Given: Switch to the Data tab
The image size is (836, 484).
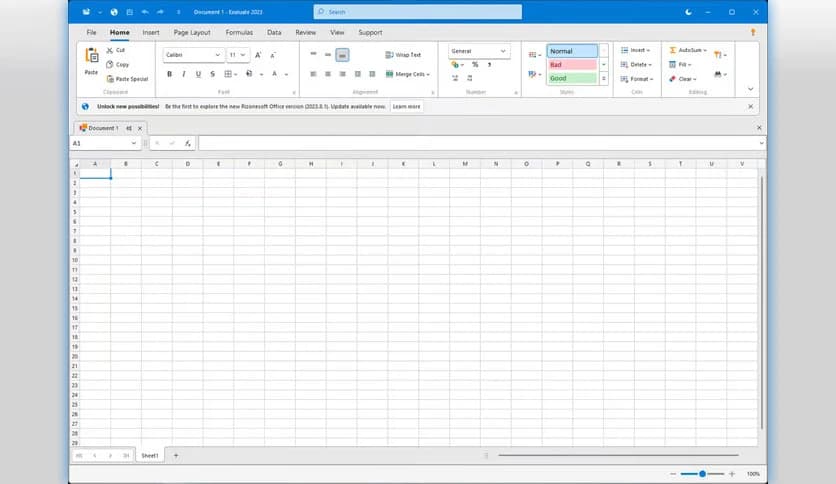Looking at the screenshot, I should click(x=274, y=33).
